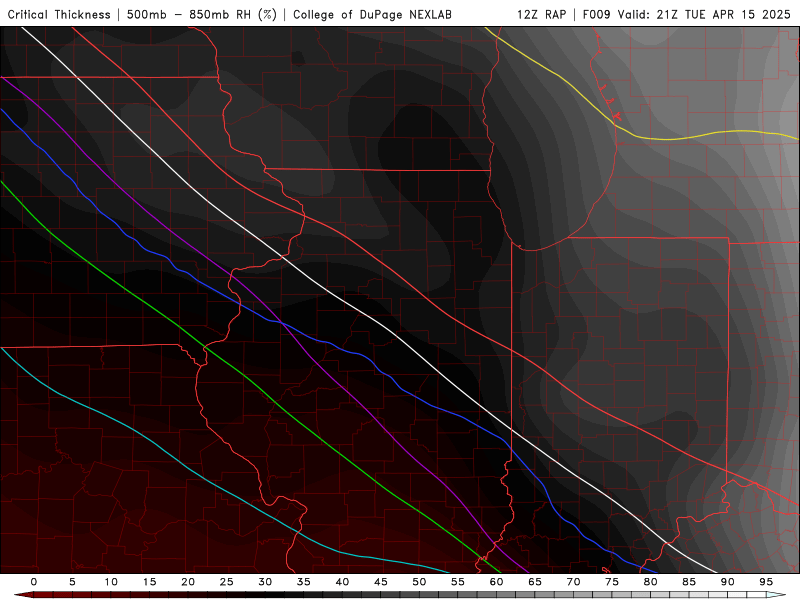Click the colorbar label "25"
This screenshot has height=600, width=800.
[227, 582]
